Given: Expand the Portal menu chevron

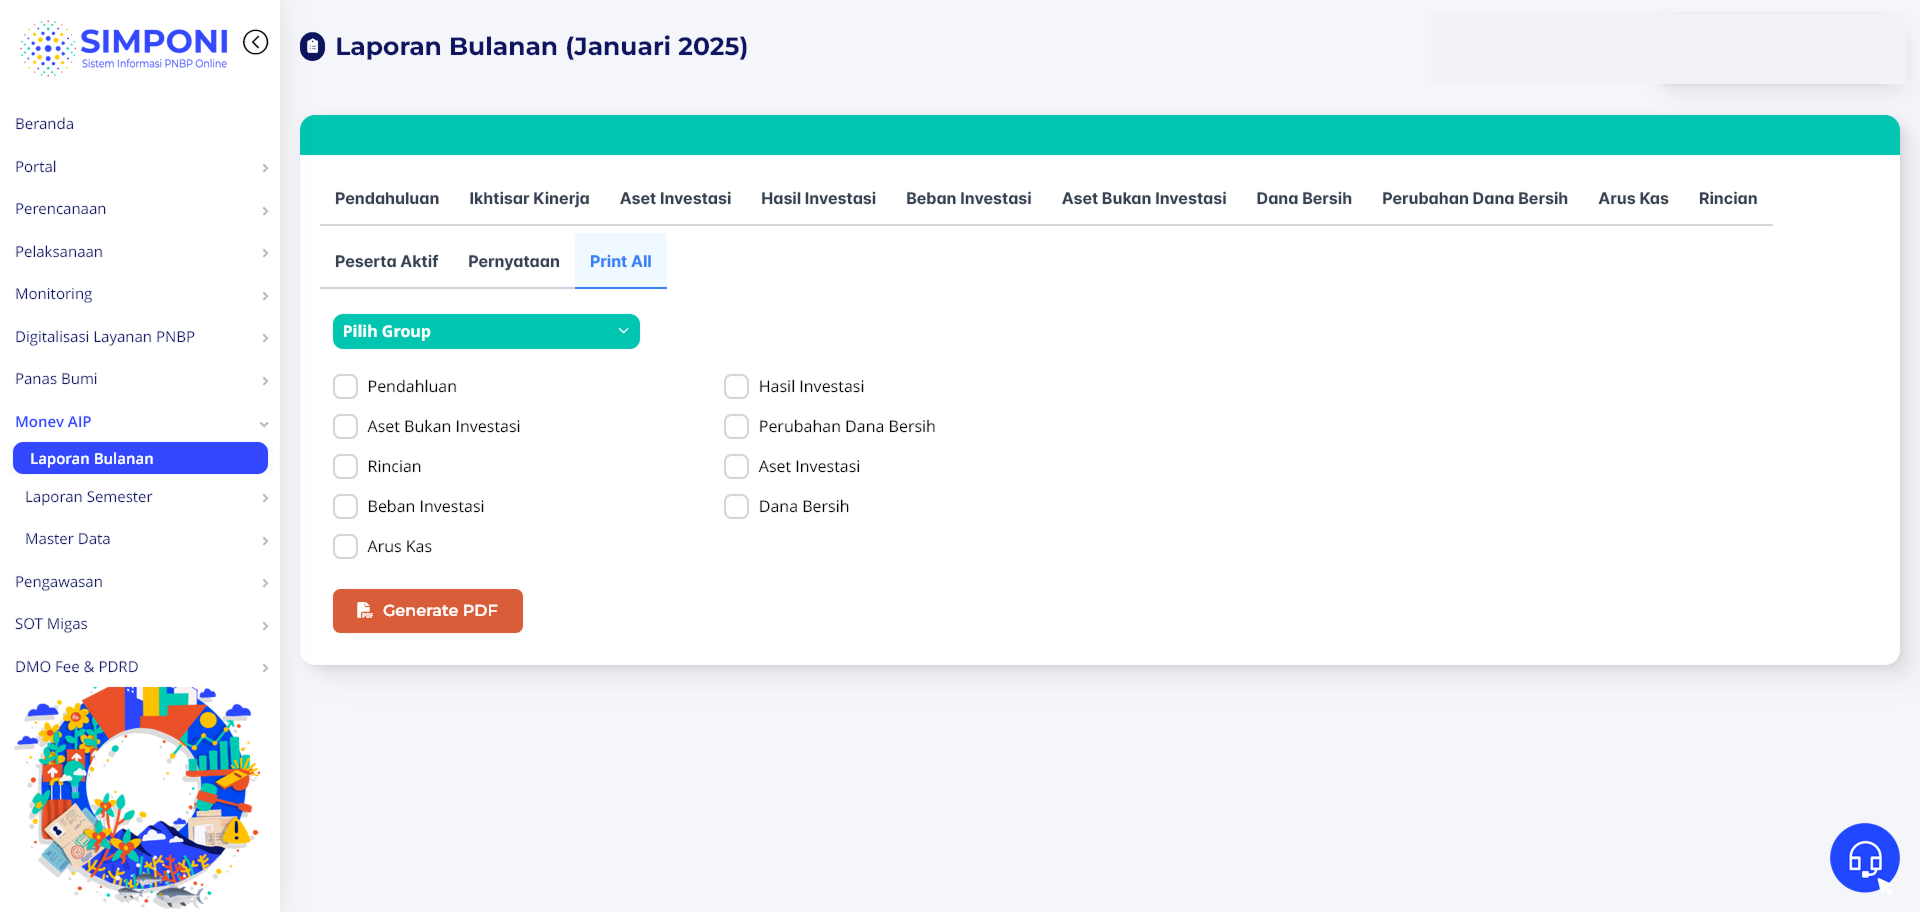Looking at the screenshot, I should click(265, 168).
